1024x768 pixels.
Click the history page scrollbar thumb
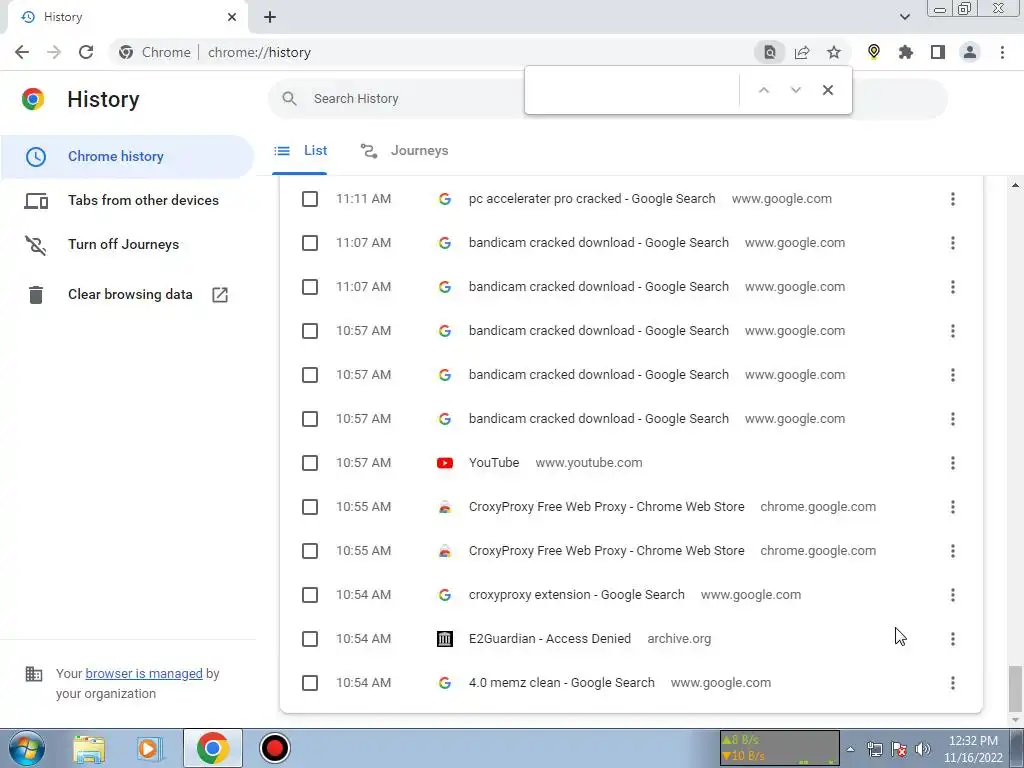[1014, 688]
